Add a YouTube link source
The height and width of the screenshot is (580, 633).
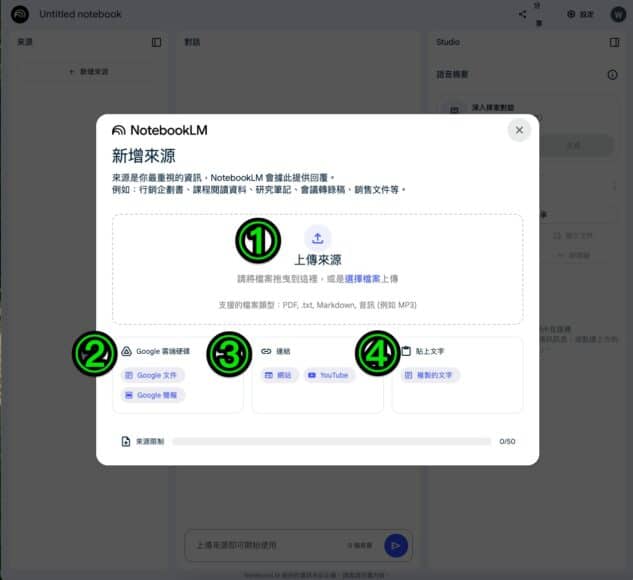[329, 375]
